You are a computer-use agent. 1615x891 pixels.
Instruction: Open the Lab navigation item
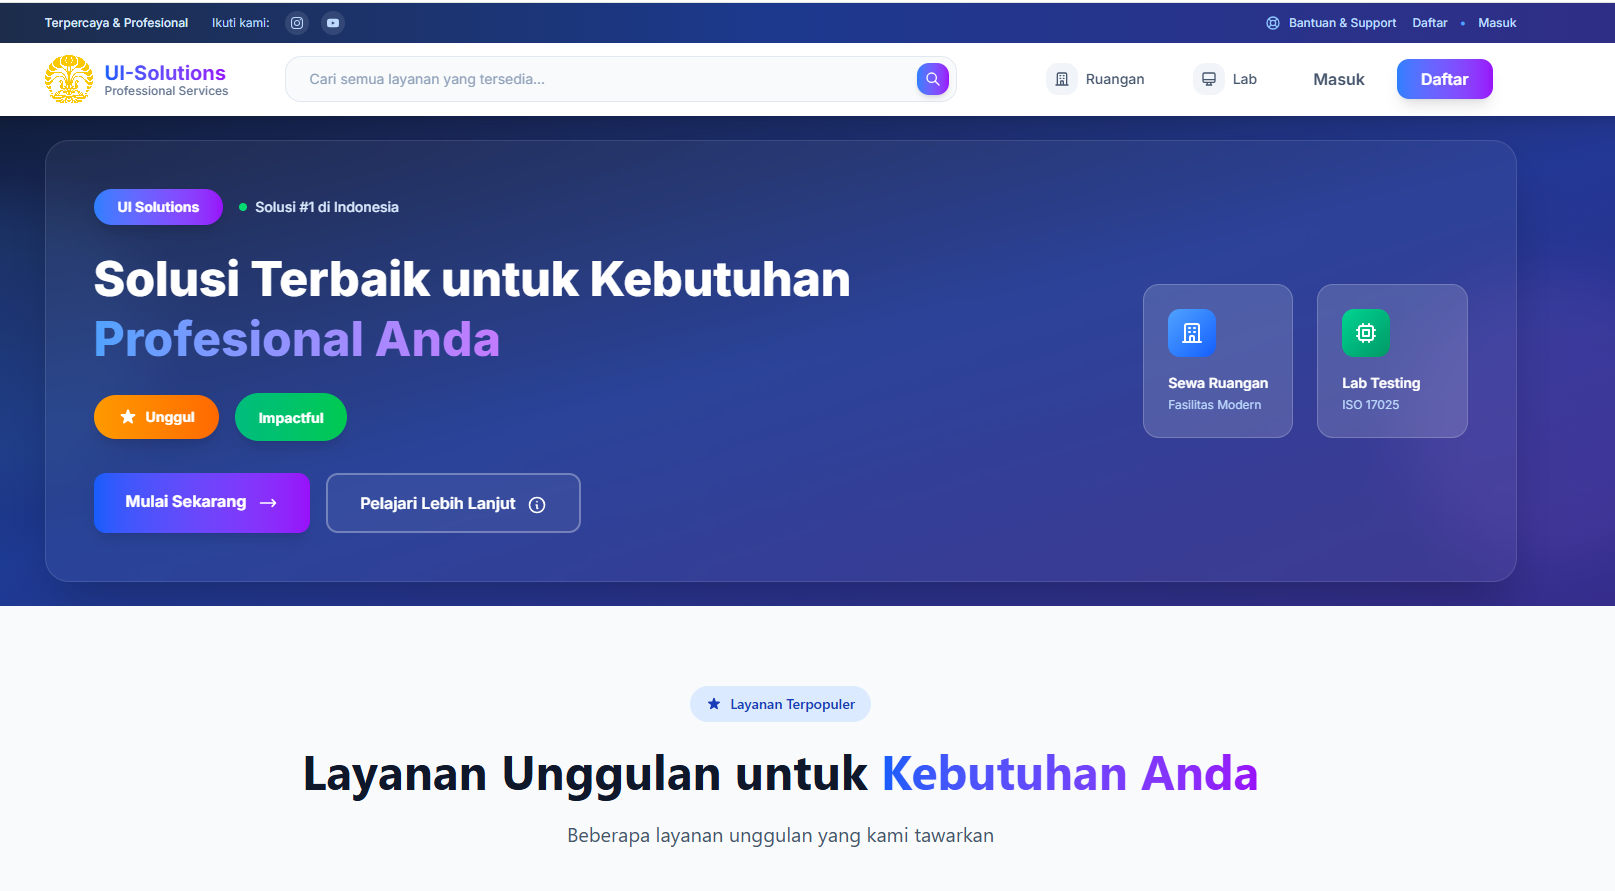1225,79
